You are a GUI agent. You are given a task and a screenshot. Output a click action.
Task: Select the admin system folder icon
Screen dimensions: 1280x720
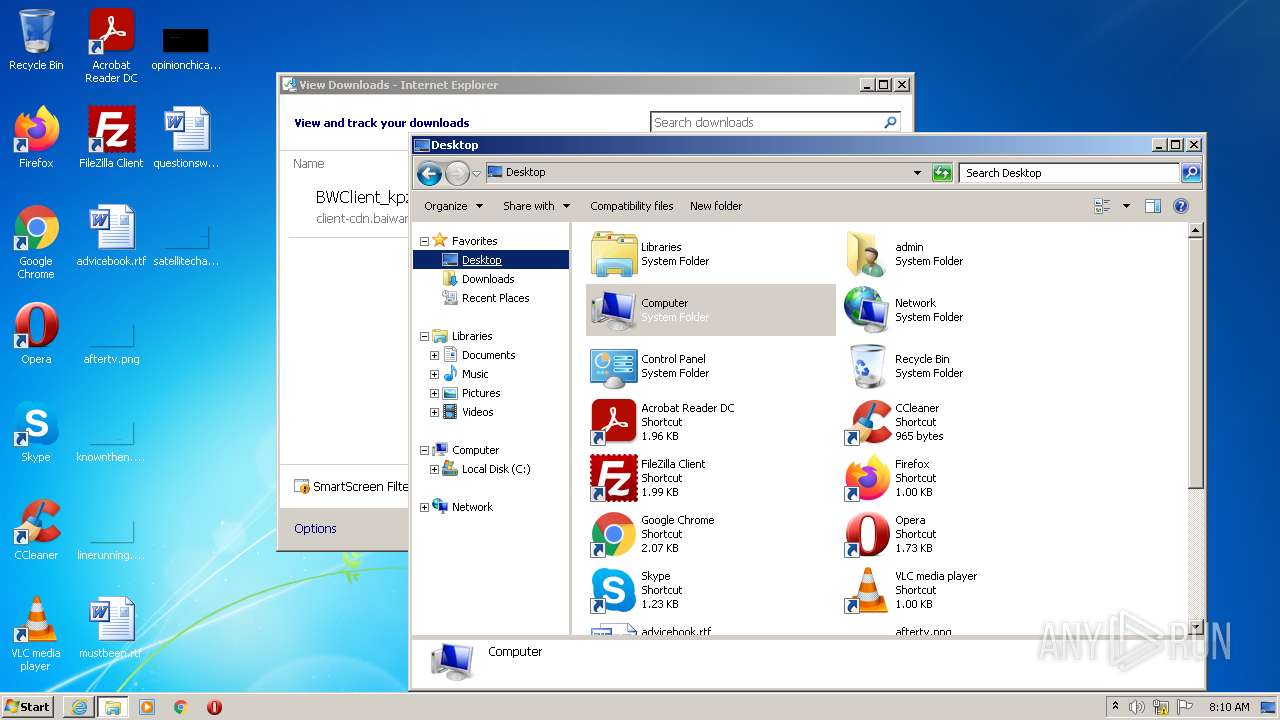pyautogui.click(x=866, y=254)
